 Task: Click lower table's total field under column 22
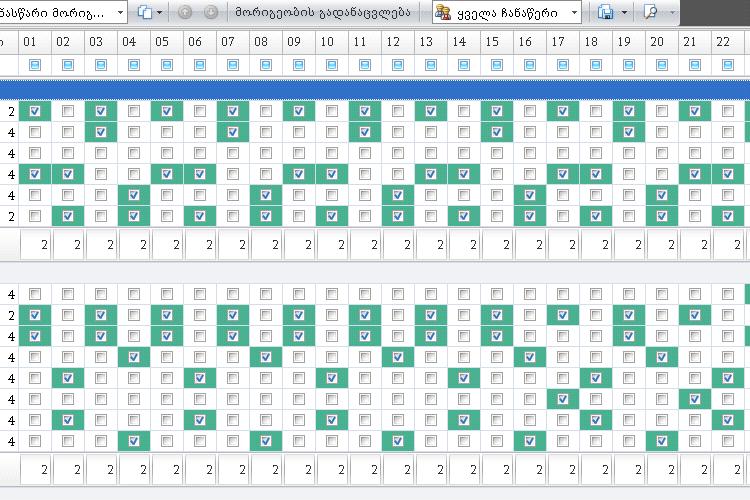(728, 470)
